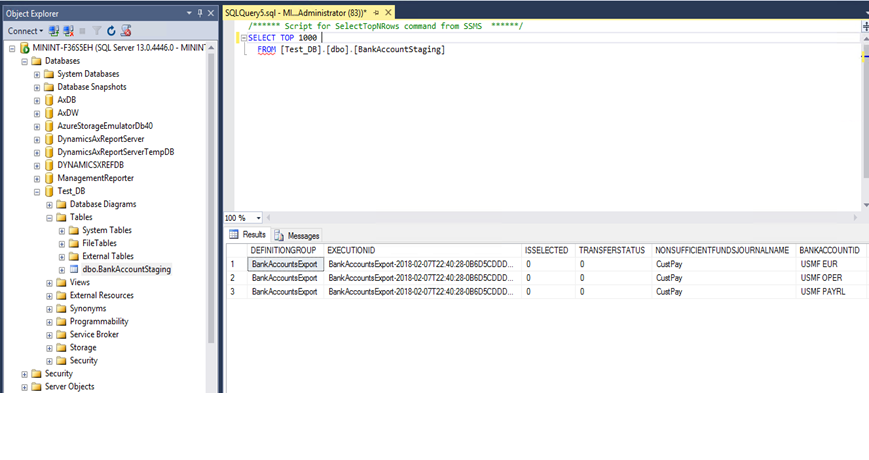This screenshot has height=460, width=869.
Task: Expand the AxDW database node
Action: coord(37,114)
